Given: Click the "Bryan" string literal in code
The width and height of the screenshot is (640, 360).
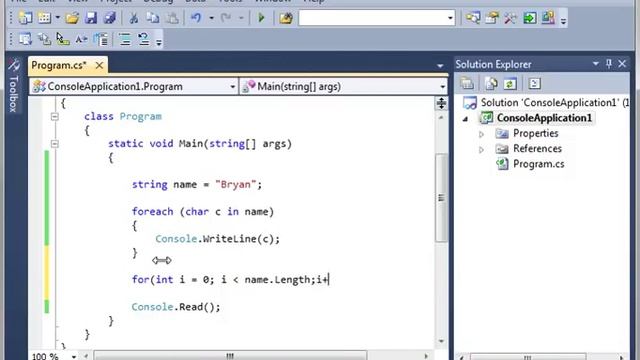Looking at the screenshot, I should [236, 184].
